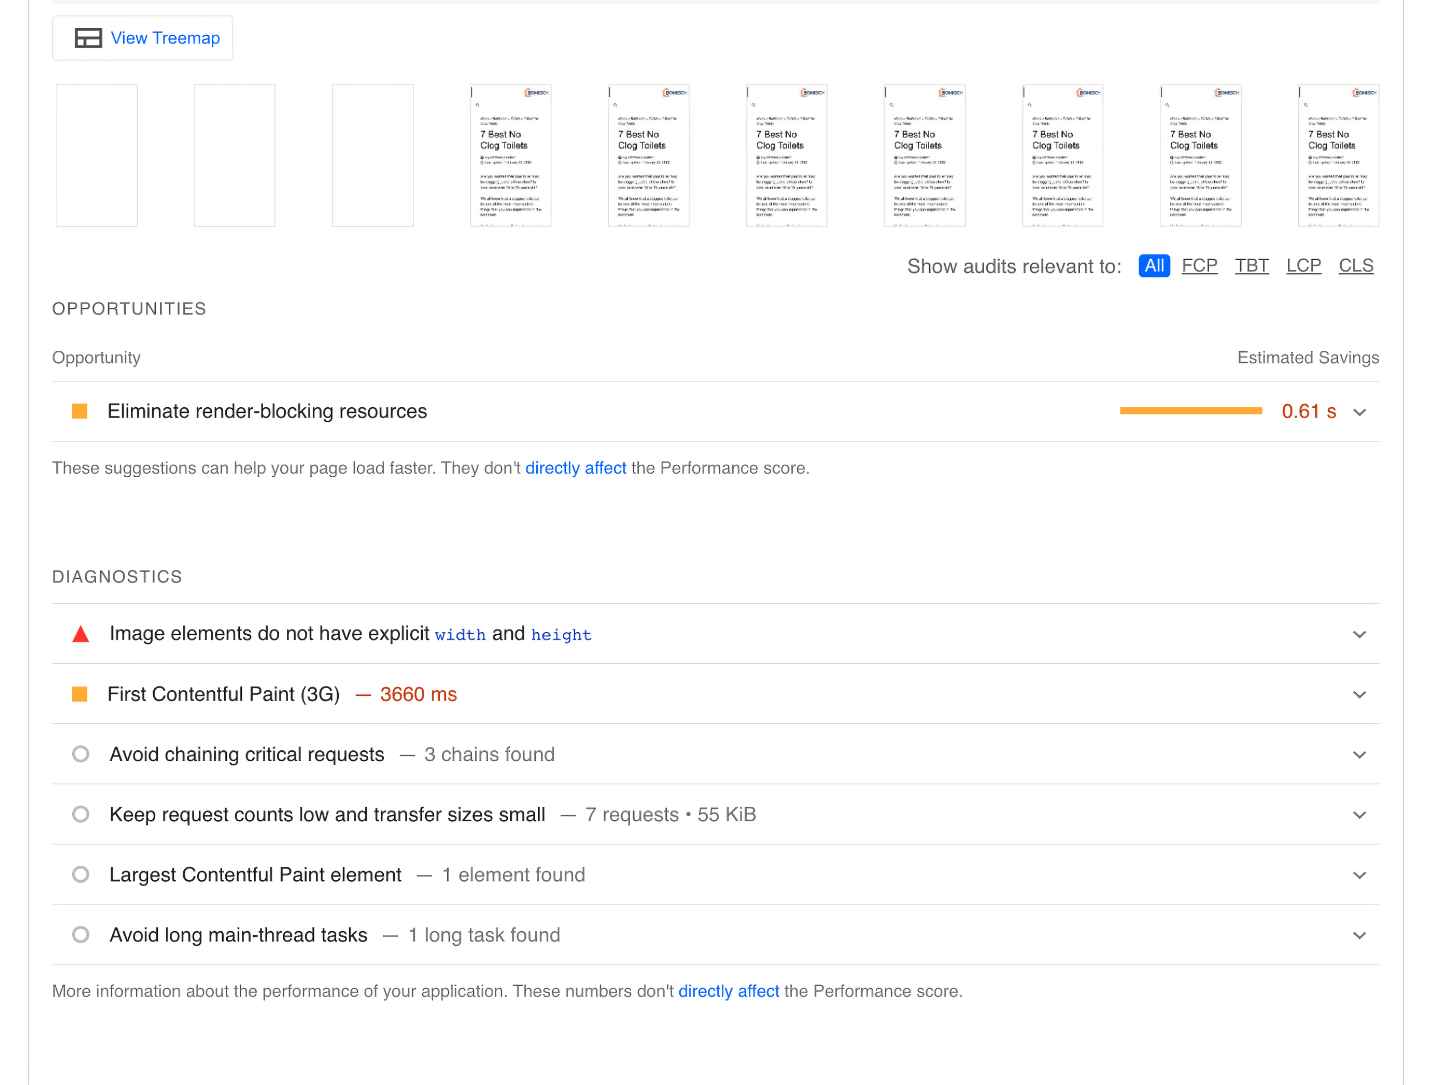Click the height code keyword
Image resolution: width=1440 pixels, height=1085 pixels.
(561, 635)
